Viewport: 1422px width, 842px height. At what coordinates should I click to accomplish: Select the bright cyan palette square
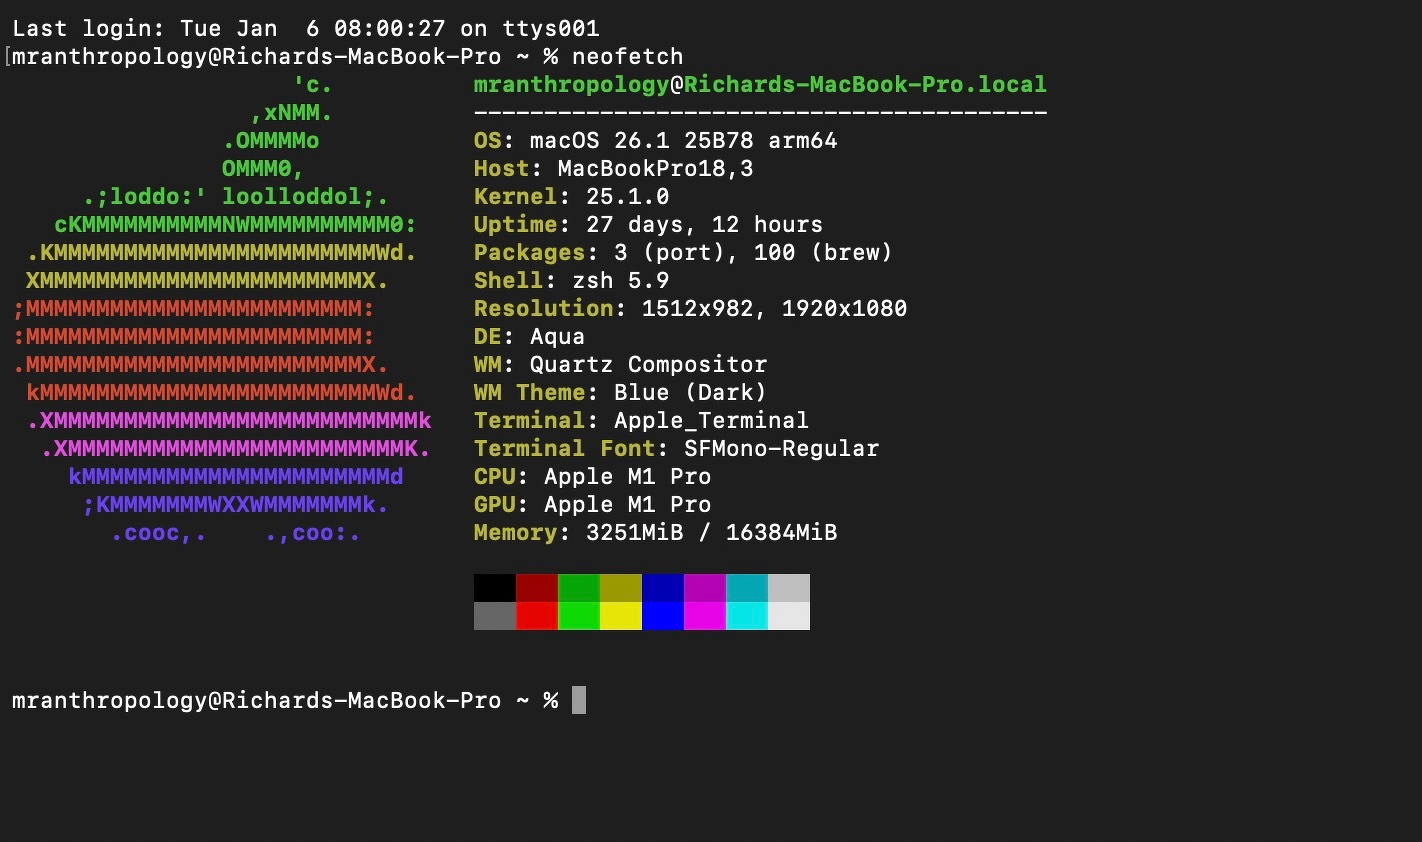747,616
